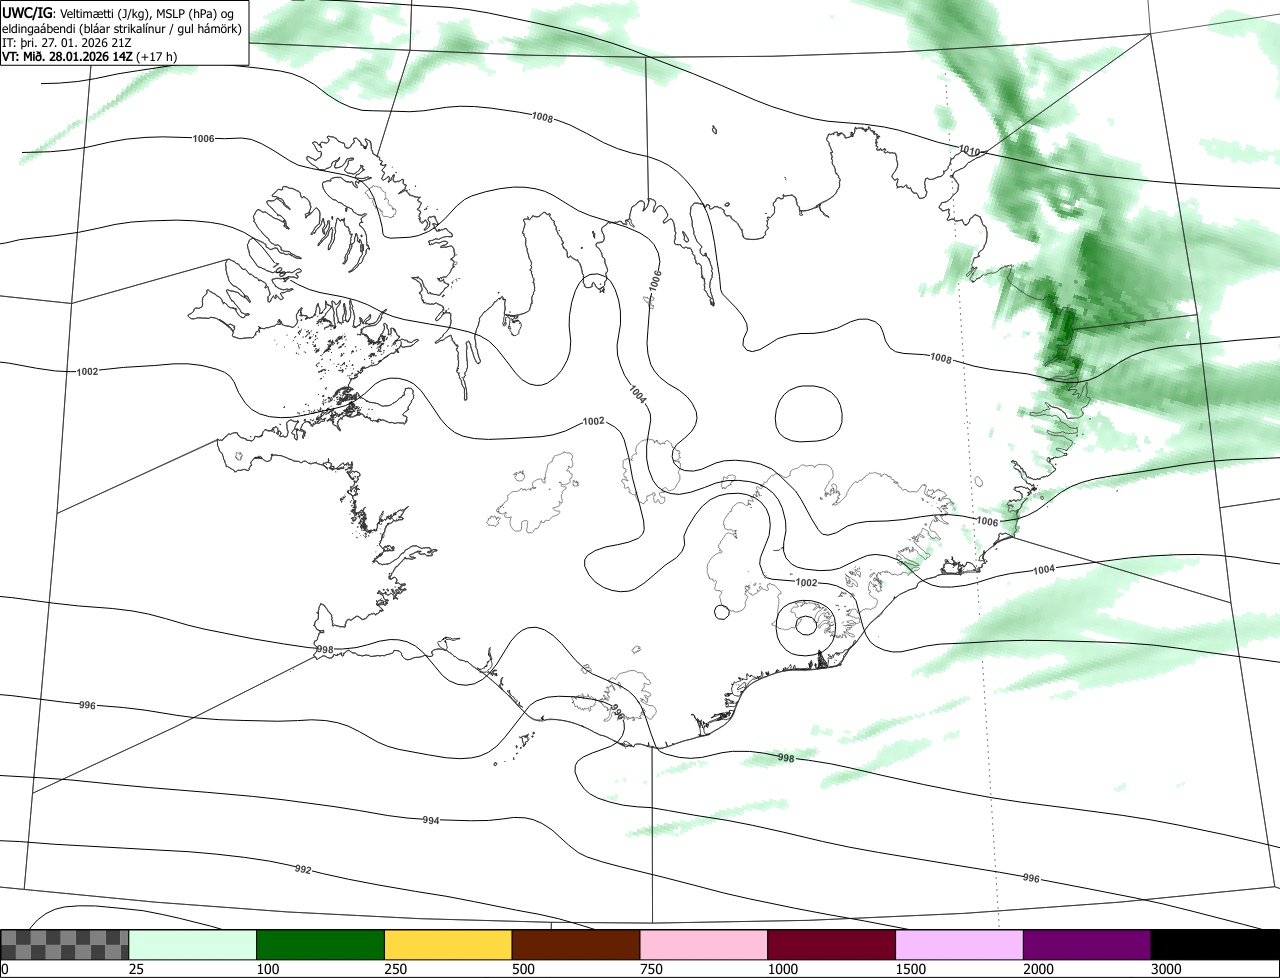Click the legend value 750

650,969
